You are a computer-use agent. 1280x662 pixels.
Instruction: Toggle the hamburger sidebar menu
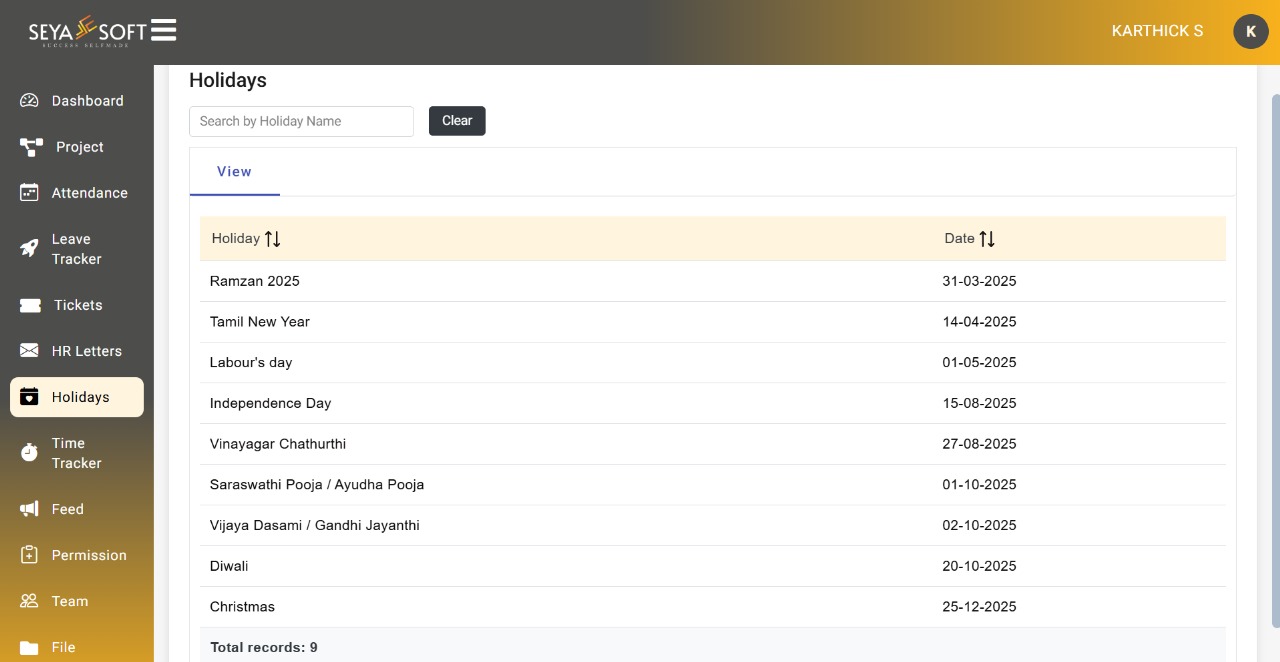164,30
